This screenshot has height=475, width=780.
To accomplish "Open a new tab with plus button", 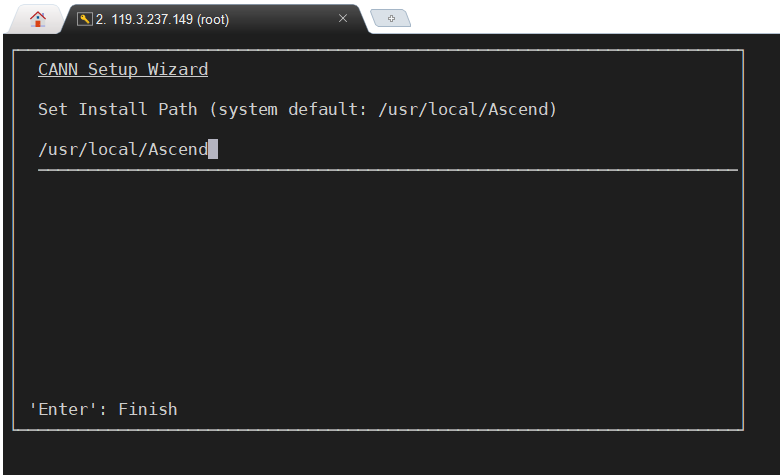I will (x=391, y=19).
